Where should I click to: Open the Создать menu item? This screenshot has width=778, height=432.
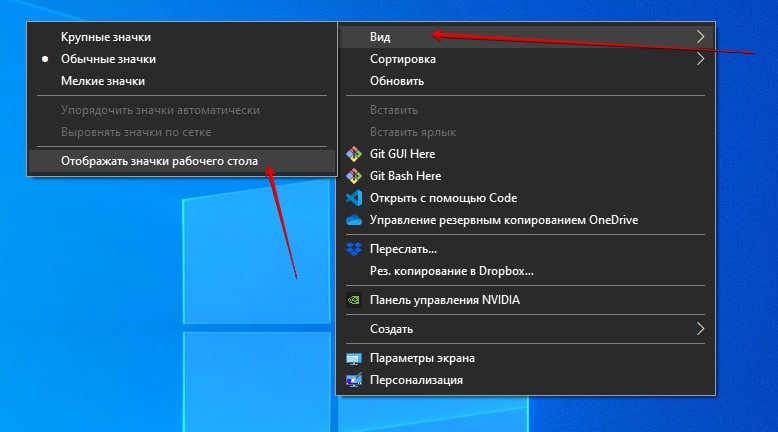525,329
